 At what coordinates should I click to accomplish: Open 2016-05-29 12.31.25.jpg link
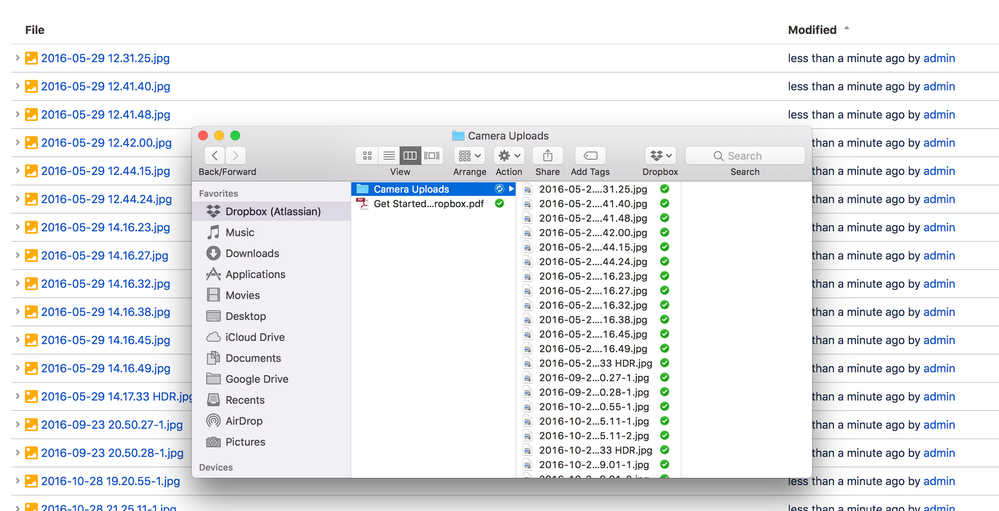pos(105,59)
